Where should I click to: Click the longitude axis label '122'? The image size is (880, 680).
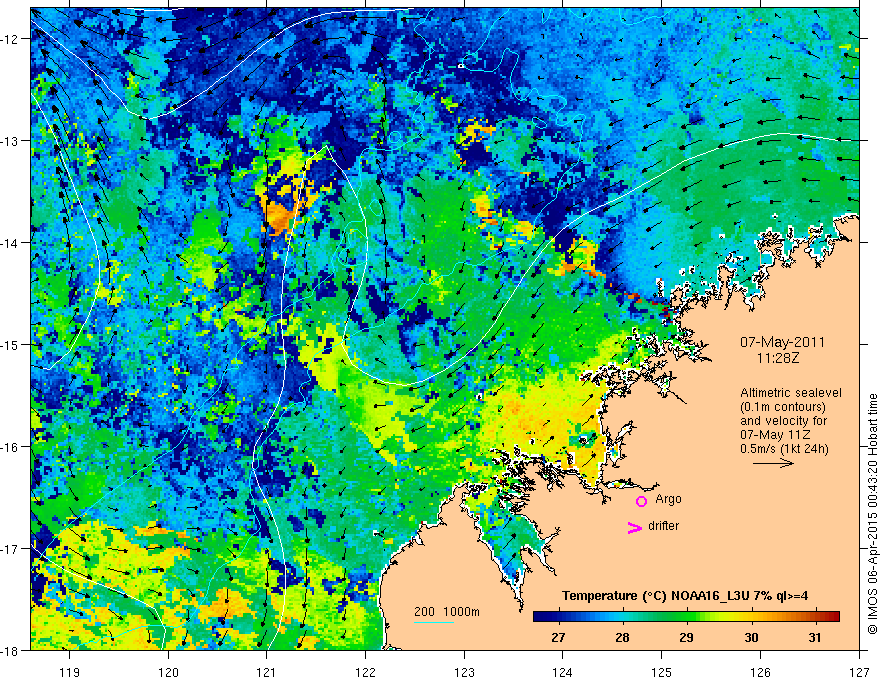pyautogui.click(x=365, y=672)
